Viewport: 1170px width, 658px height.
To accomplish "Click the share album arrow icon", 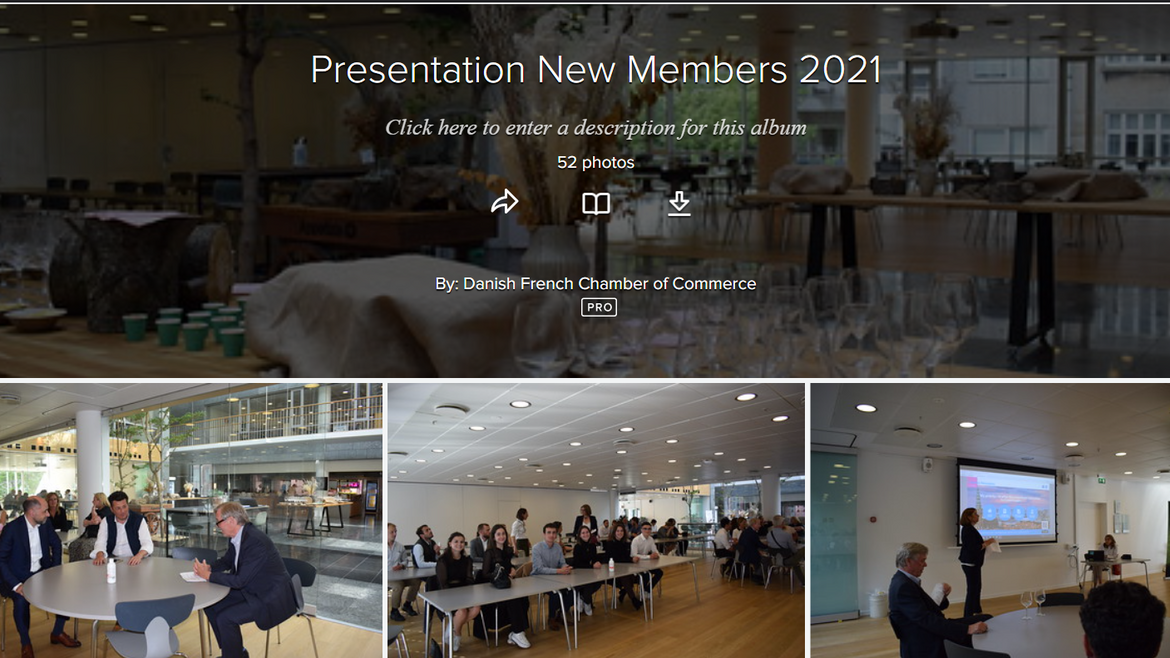I will (x=504, y=202).
